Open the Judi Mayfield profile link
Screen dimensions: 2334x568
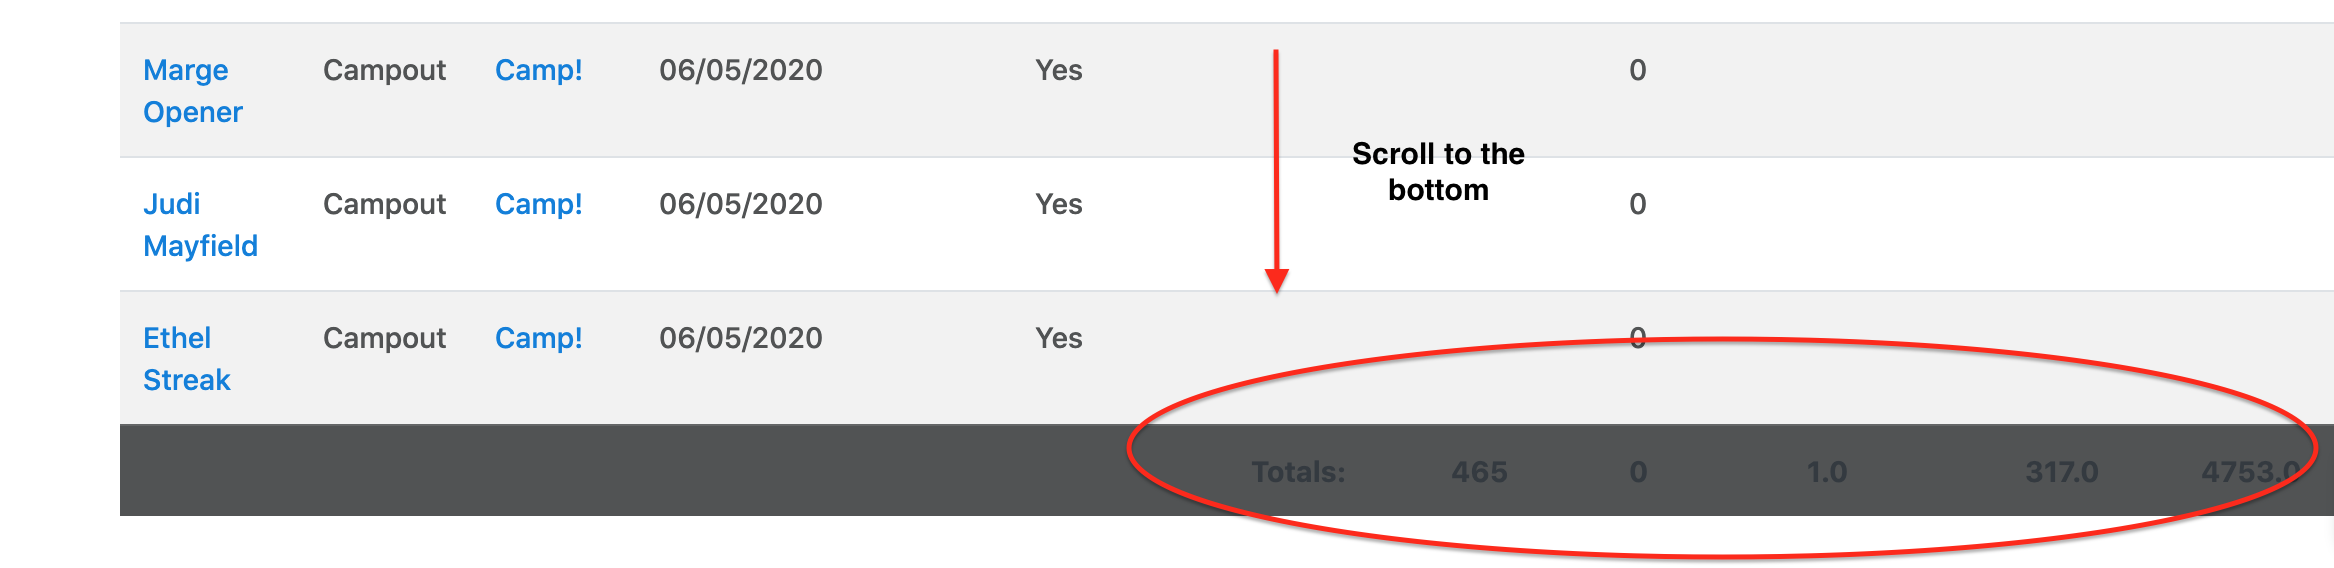pyautogui.click(x=200, y=225)
